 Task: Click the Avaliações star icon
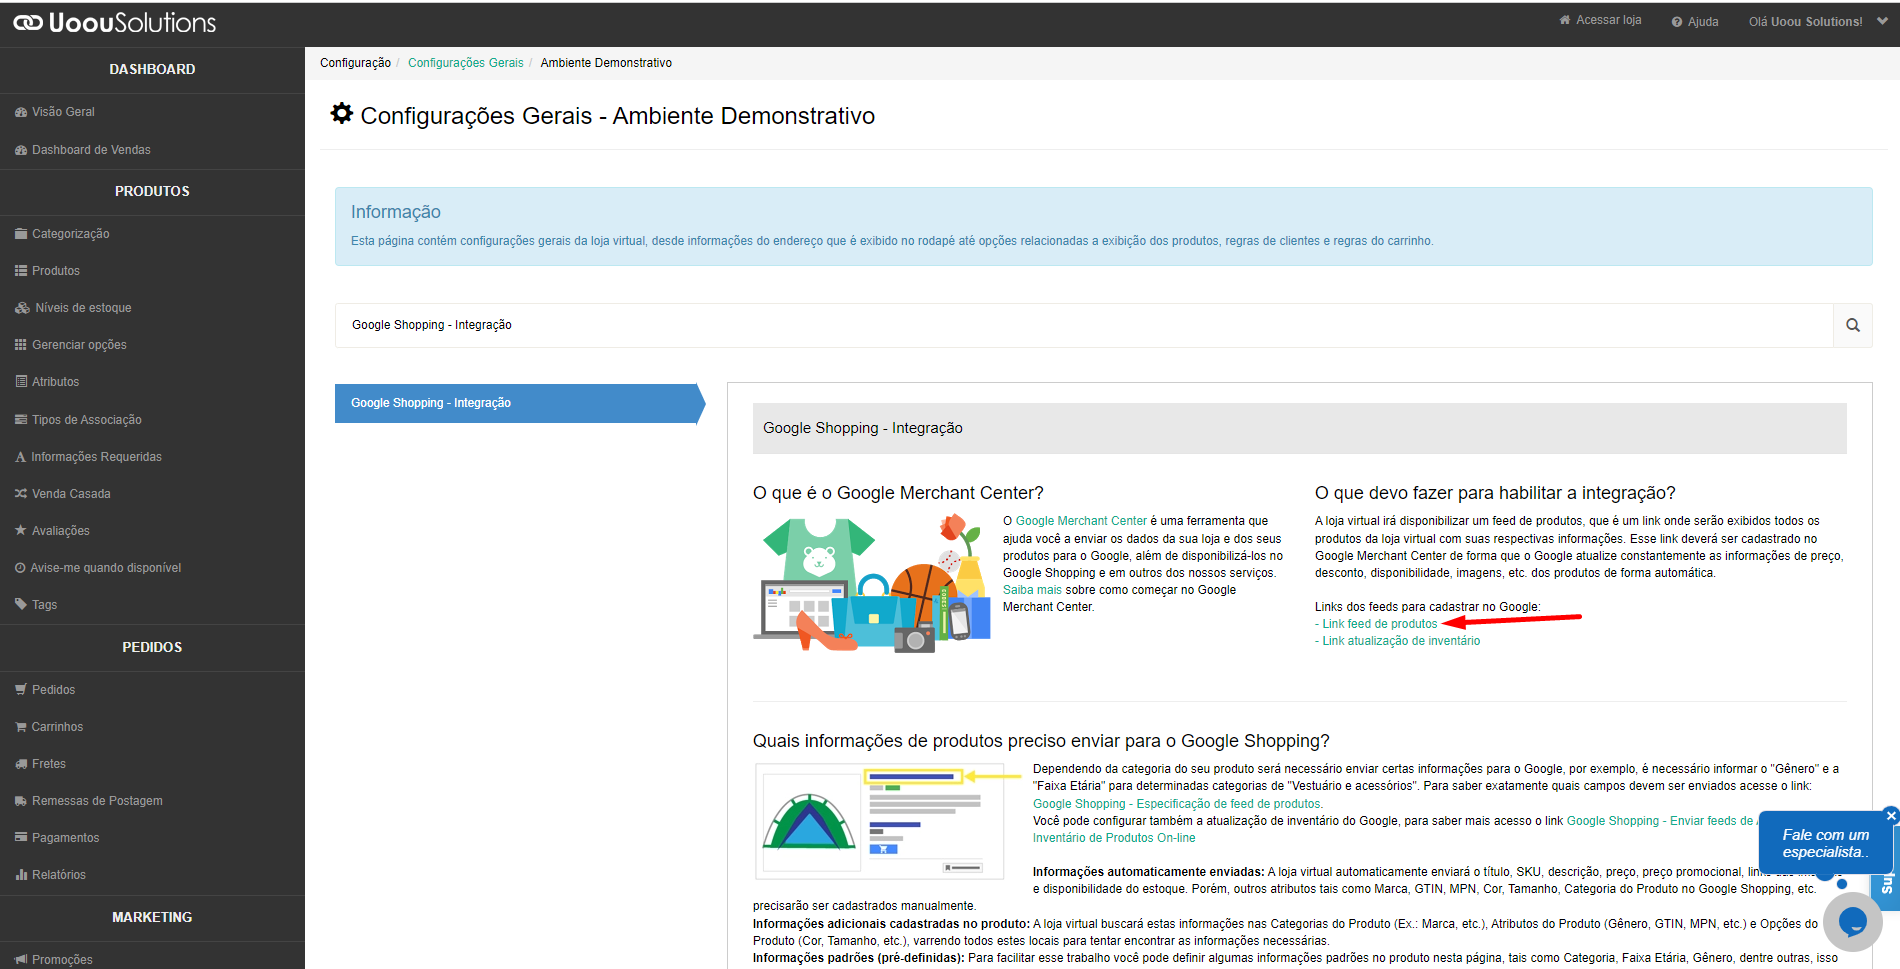21,530
